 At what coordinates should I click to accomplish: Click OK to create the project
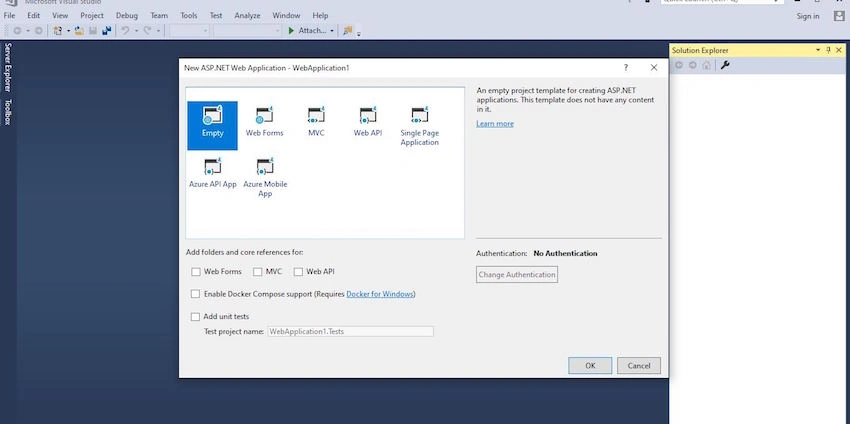click(590, 365)
